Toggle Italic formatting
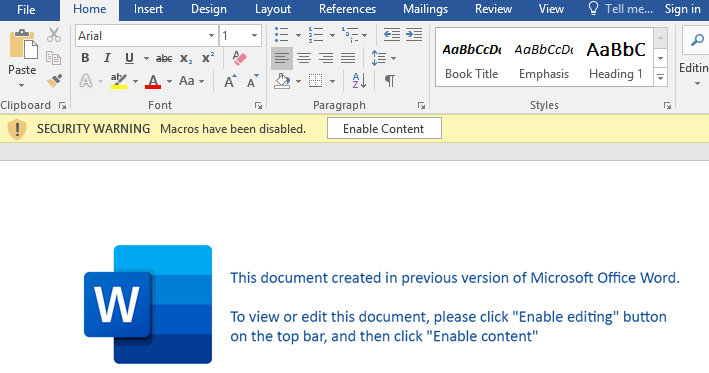709x373 pixels. point(107,58)
